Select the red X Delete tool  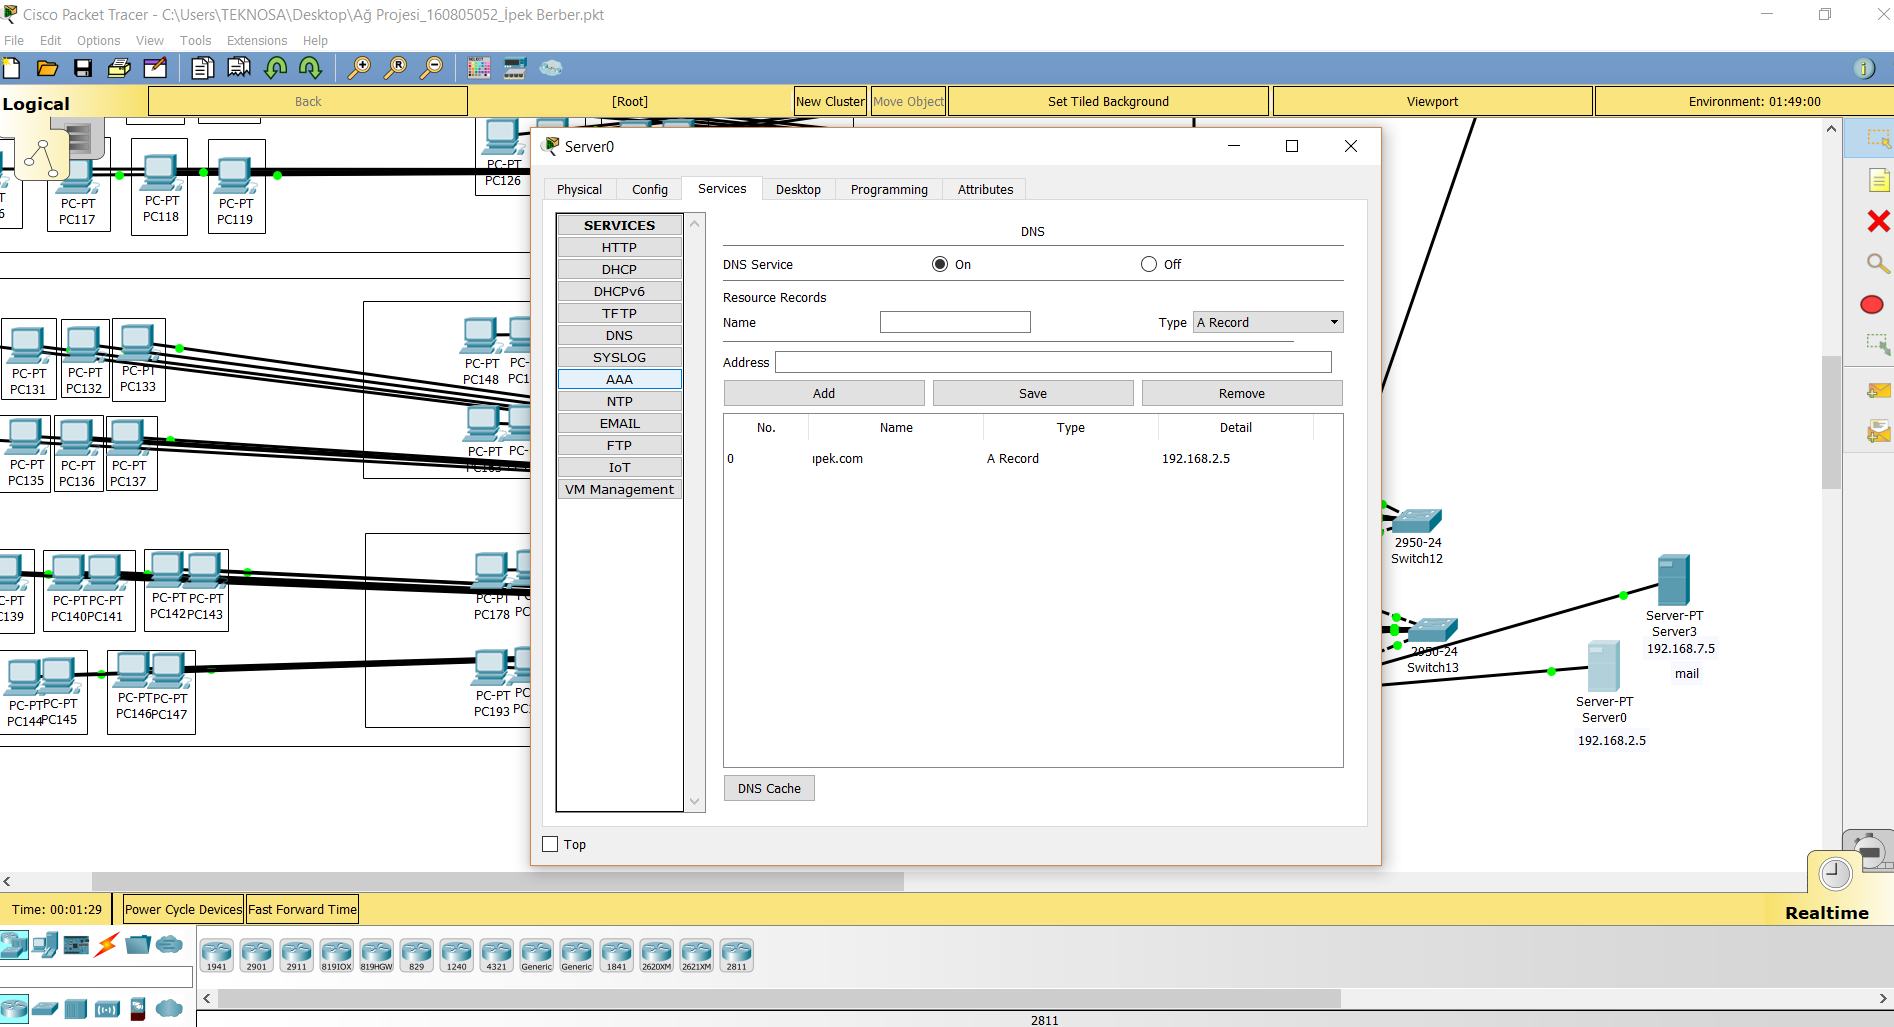(1877, 221)
